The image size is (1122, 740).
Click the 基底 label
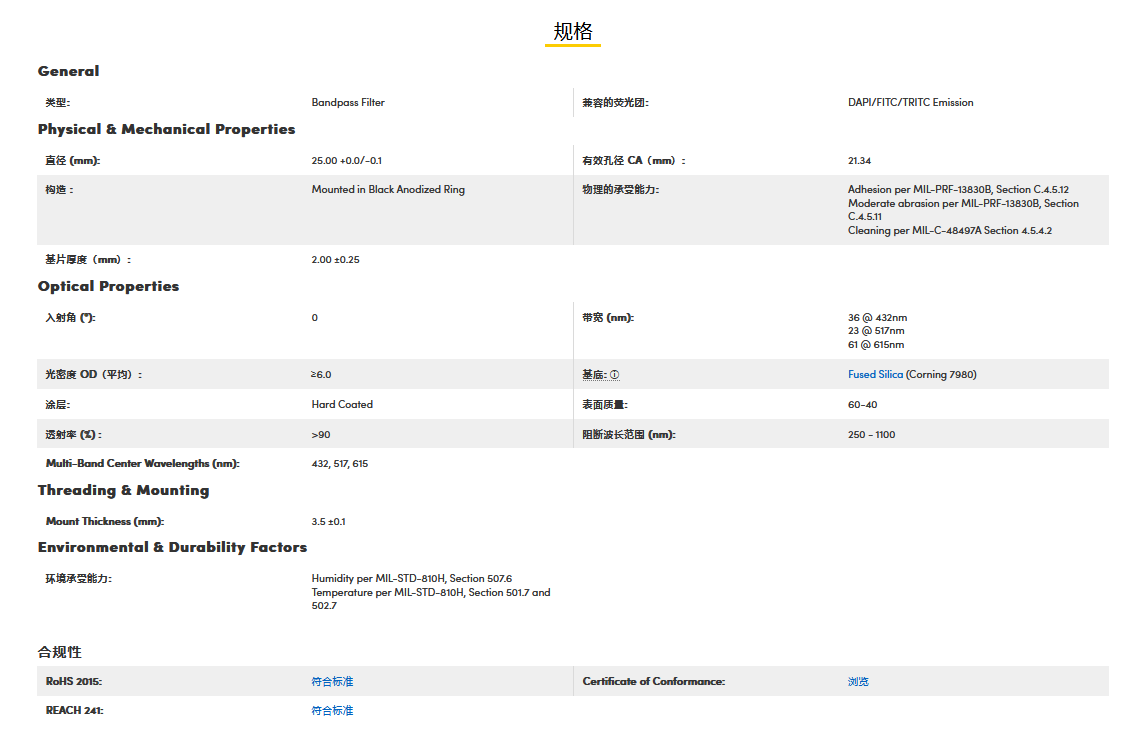click(595, 375)
